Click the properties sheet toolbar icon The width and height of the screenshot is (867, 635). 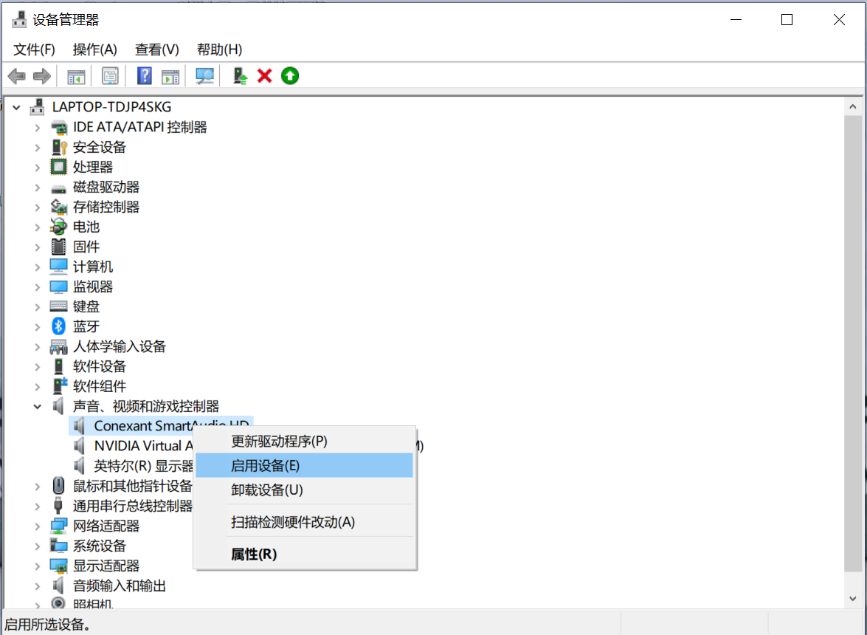click(110, 76)
